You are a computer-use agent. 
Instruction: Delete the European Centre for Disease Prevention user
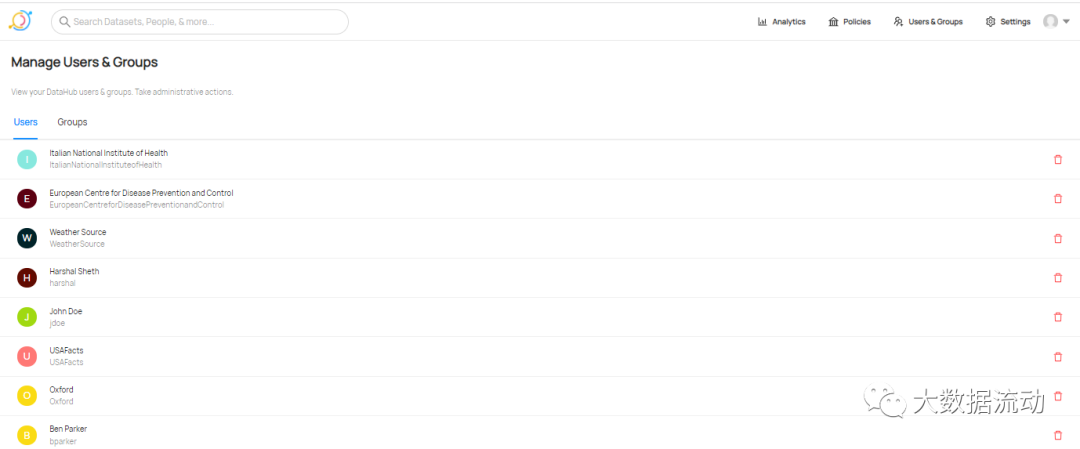[x=1058, y=198]
